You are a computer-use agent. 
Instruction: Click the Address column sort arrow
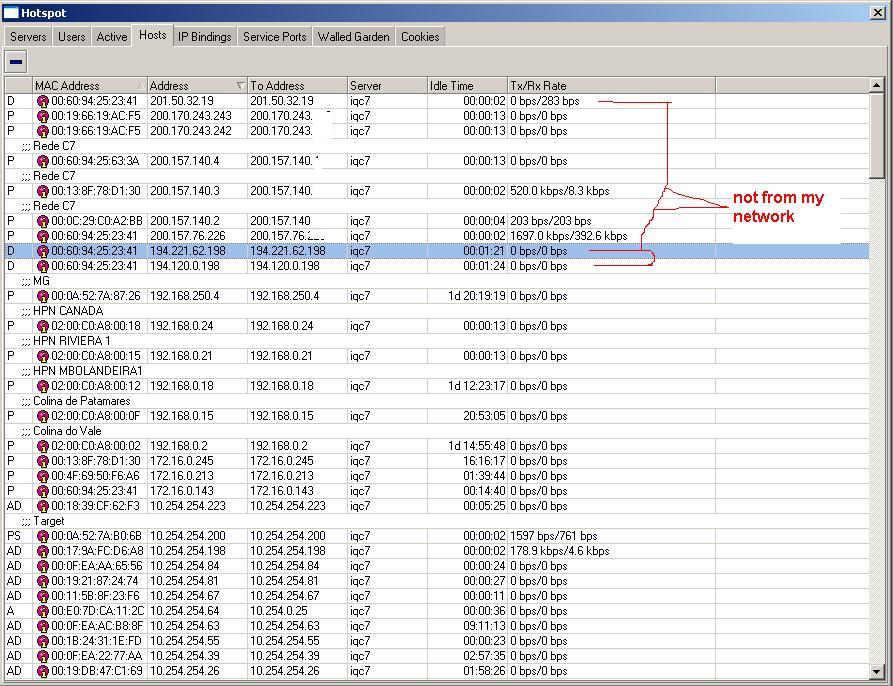[x=240, y=85]
